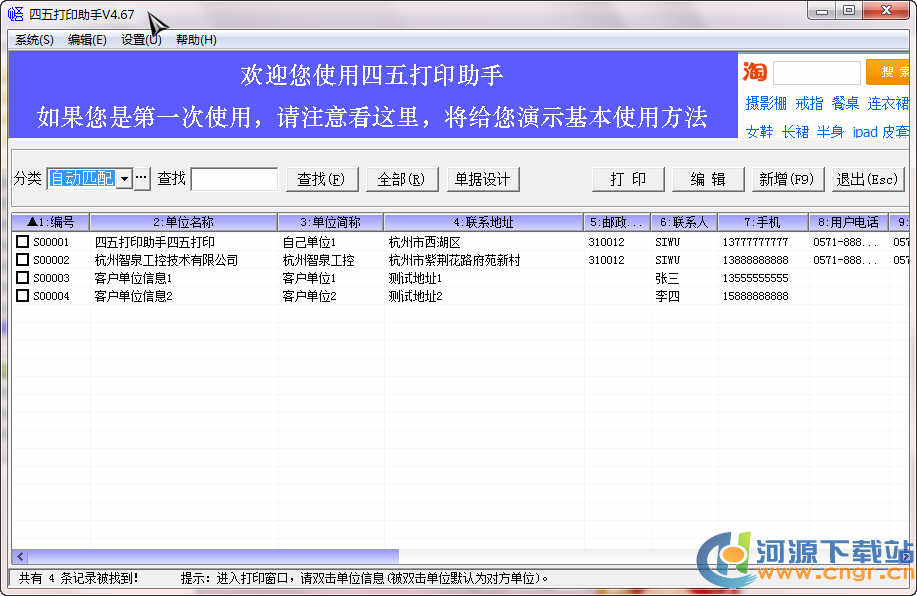Click the 新增(F9) button
The height and width of the screenshot is (596, 917).
click(788, 179)
